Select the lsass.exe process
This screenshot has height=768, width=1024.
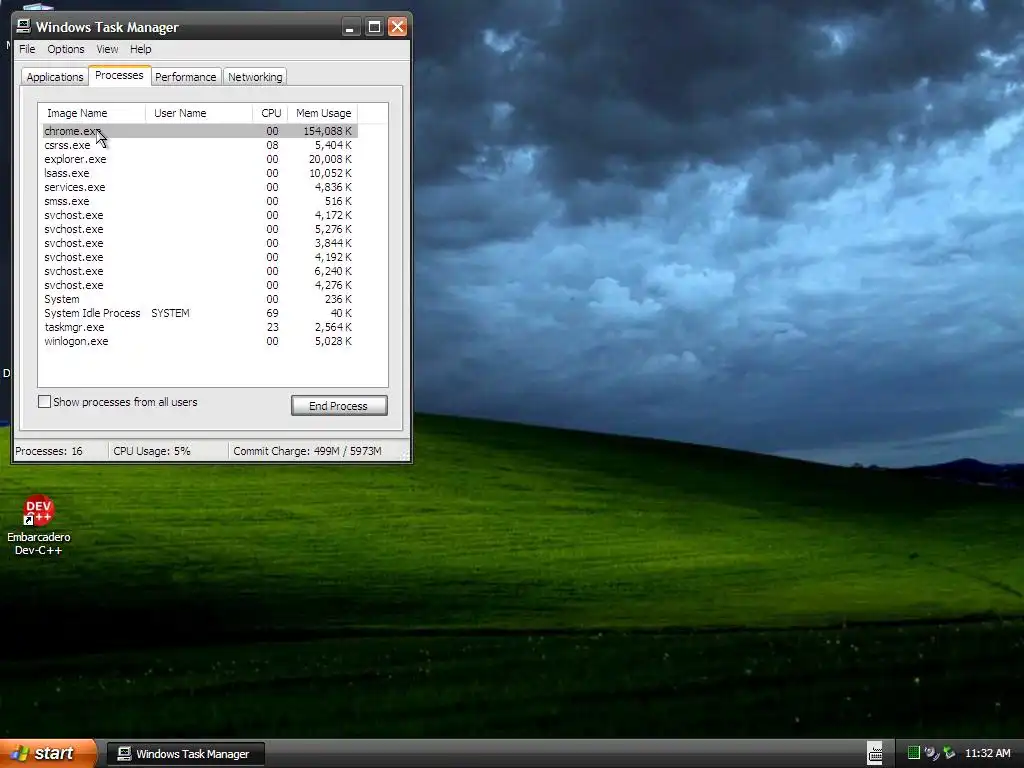200,173
